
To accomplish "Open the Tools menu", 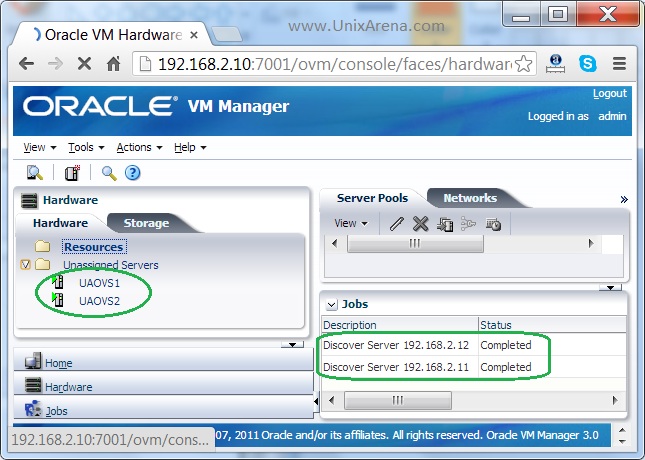I will click(86, 147).
